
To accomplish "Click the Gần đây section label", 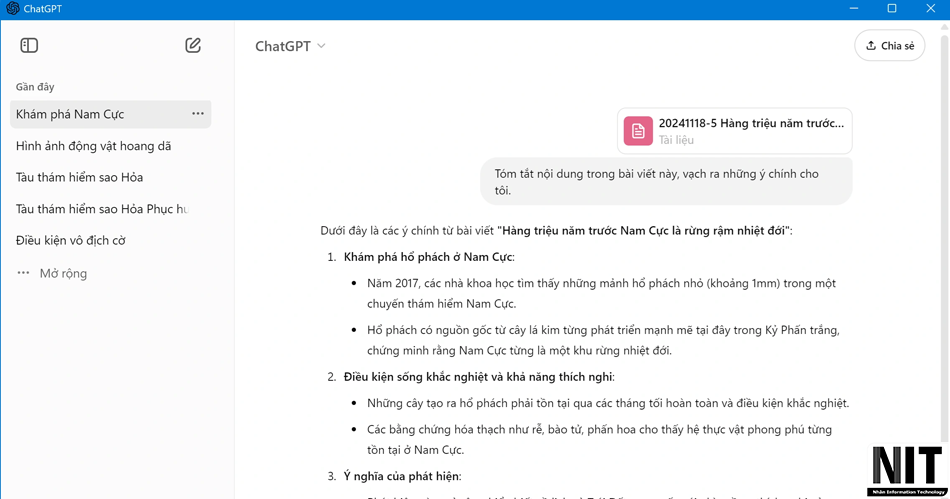I will point(35,87).
